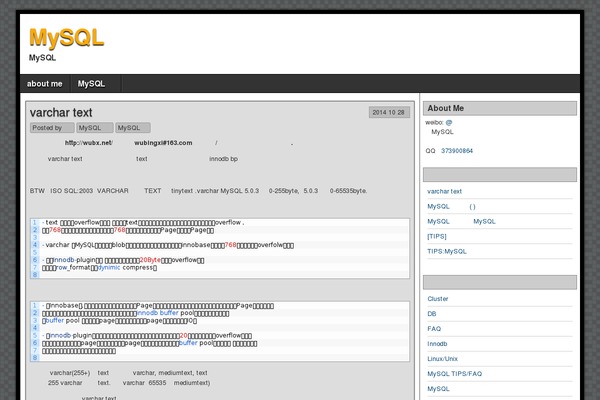Follow the http://wubx.net/ link in the post

coord(89,143)
